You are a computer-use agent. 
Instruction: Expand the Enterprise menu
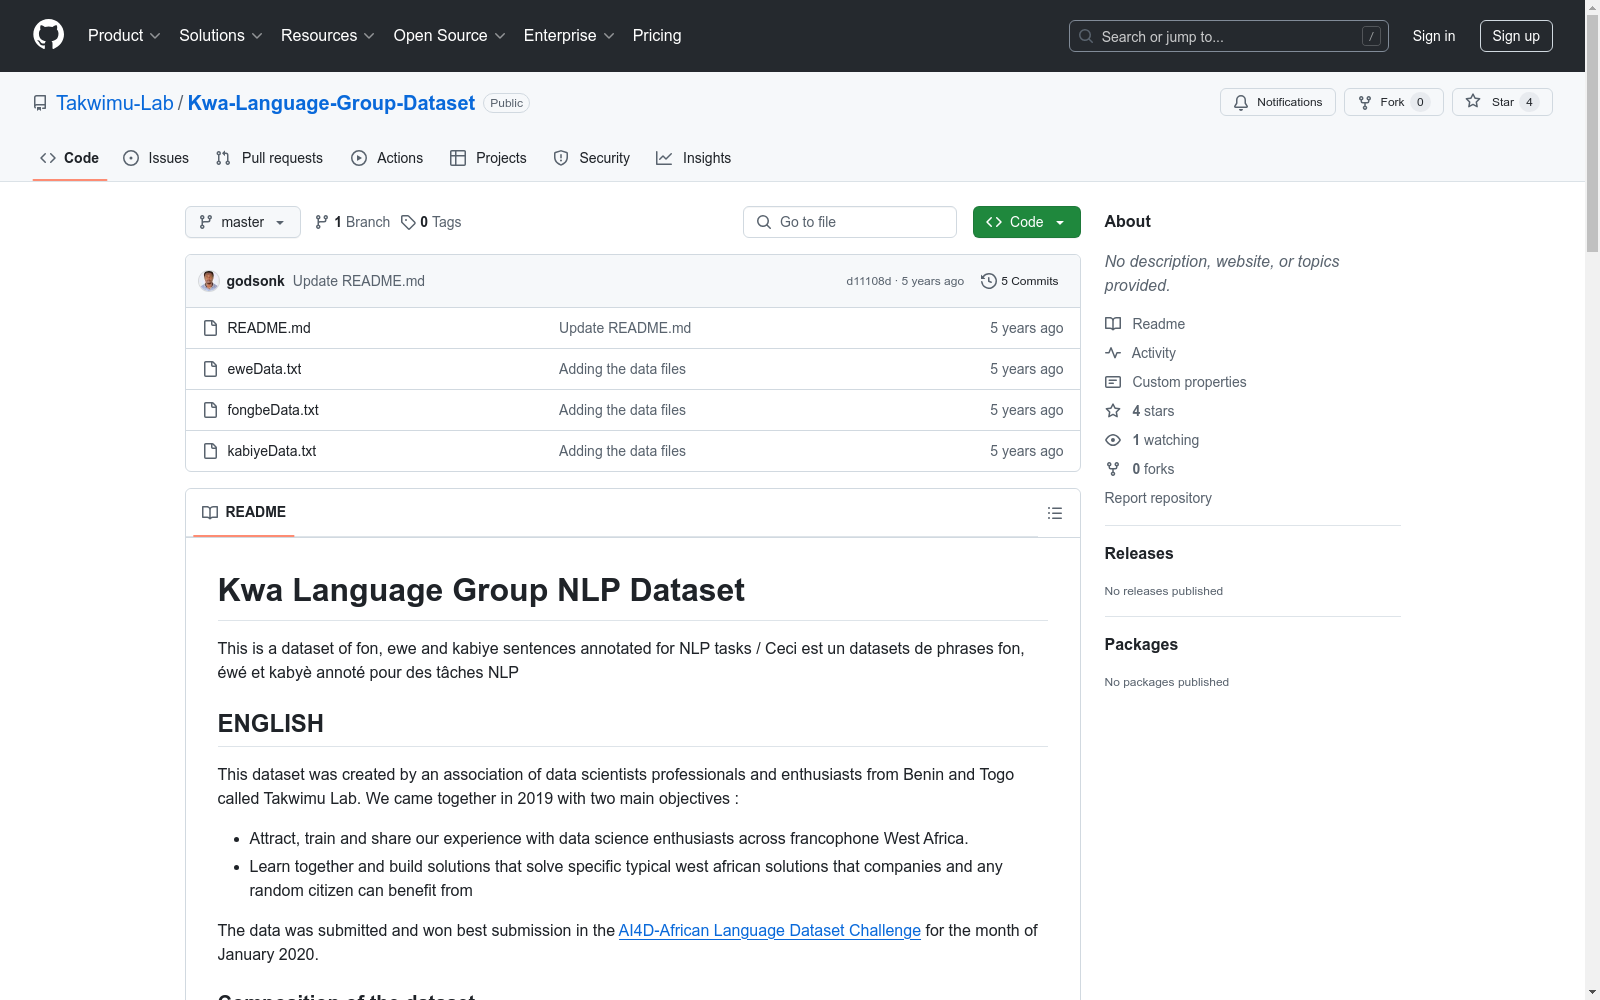[x=569, y=35]
